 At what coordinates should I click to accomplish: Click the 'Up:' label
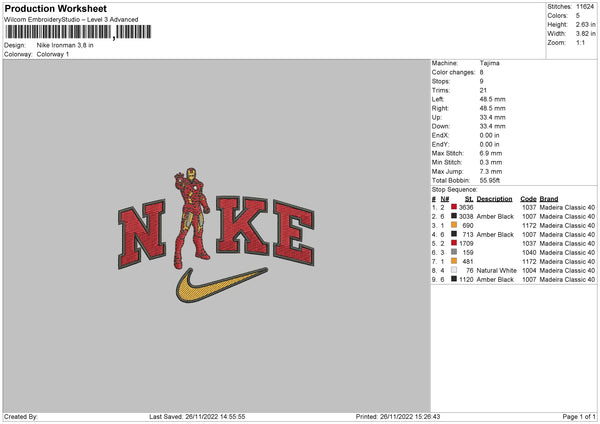pyautogui.click(x=437, y=117)
